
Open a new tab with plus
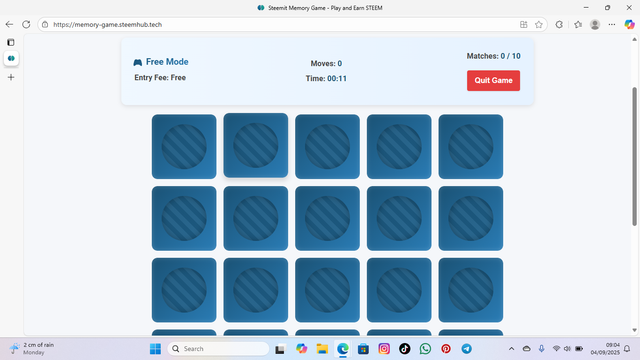pyautogui.click(x=11, y=77)
